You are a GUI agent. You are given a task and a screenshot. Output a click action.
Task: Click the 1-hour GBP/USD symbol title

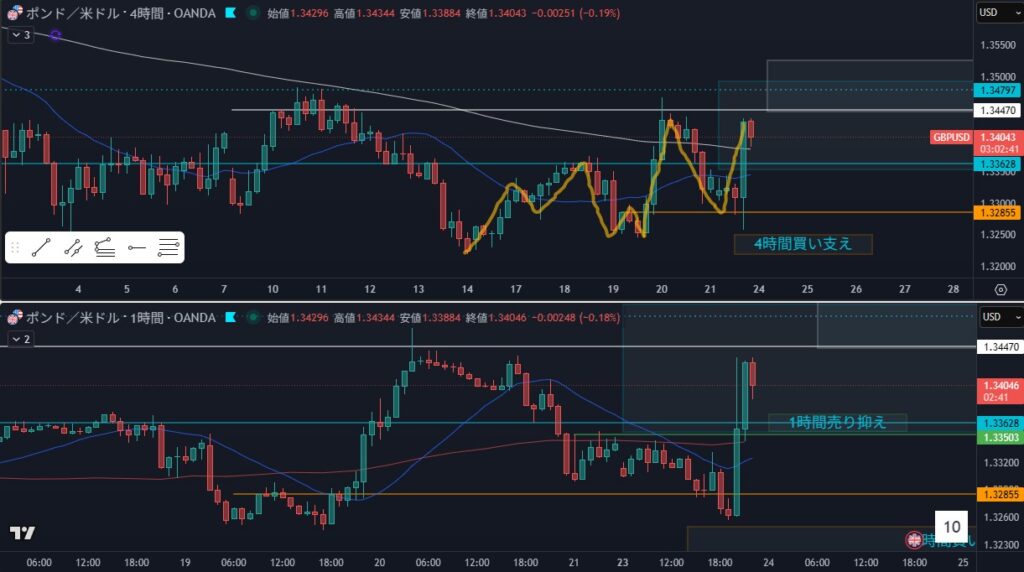[x=110, y=318]
